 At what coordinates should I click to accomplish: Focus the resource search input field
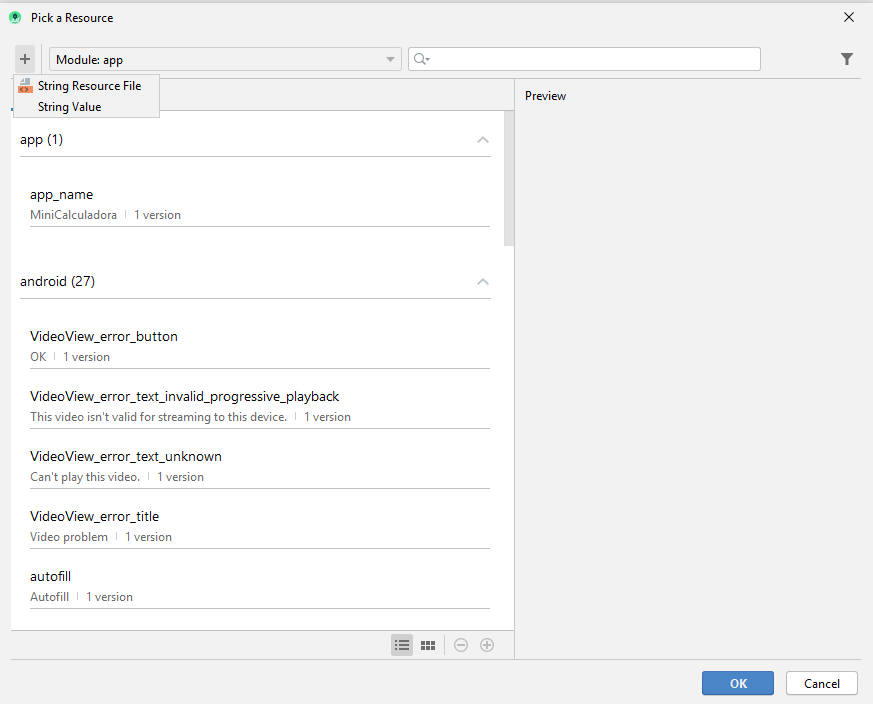point(595,59)
